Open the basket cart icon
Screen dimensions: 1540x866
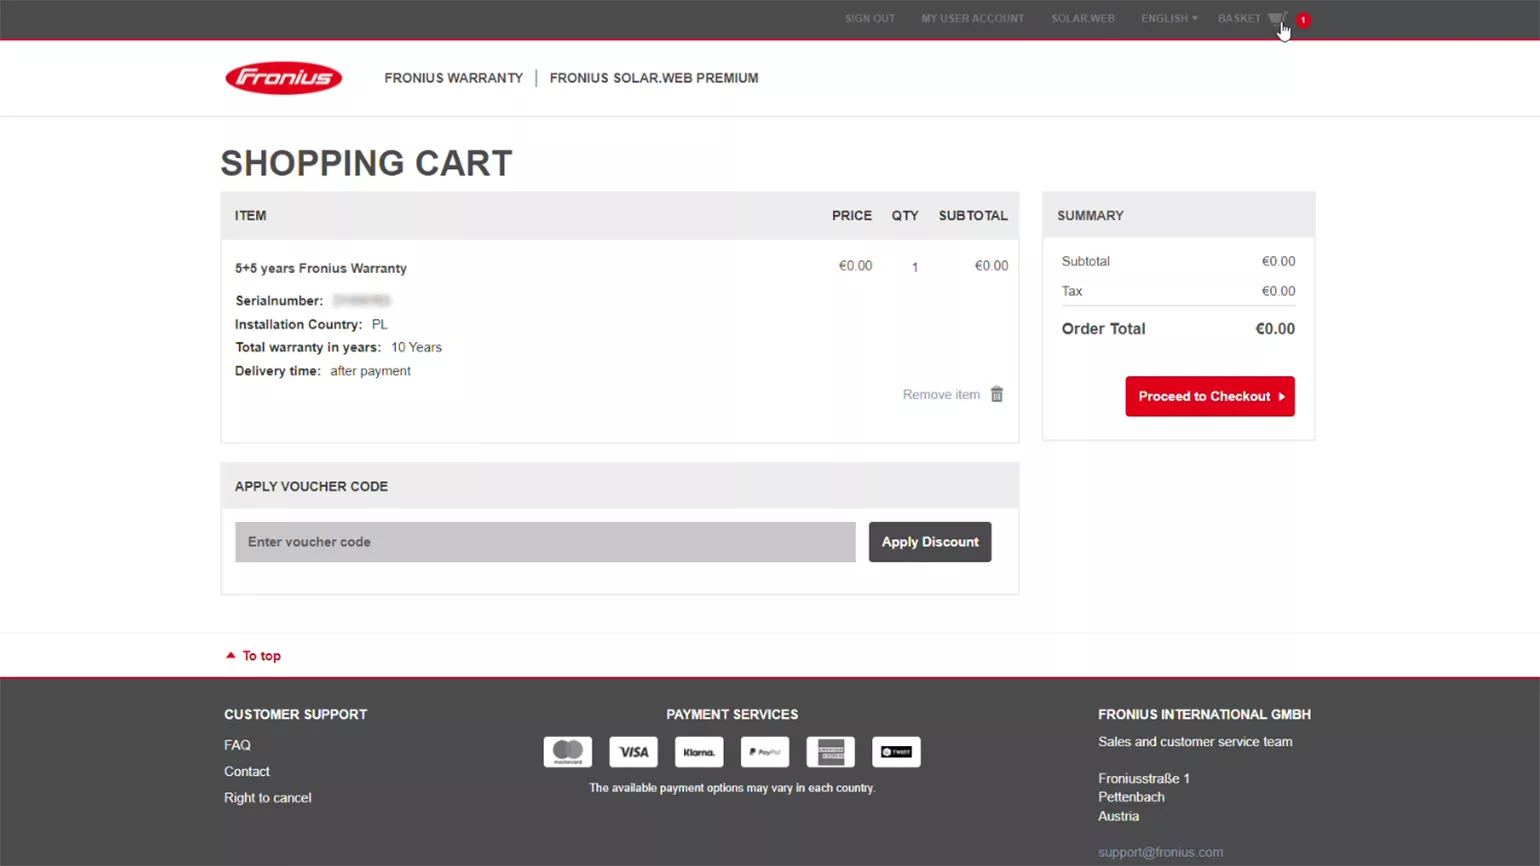[1277, 19]
